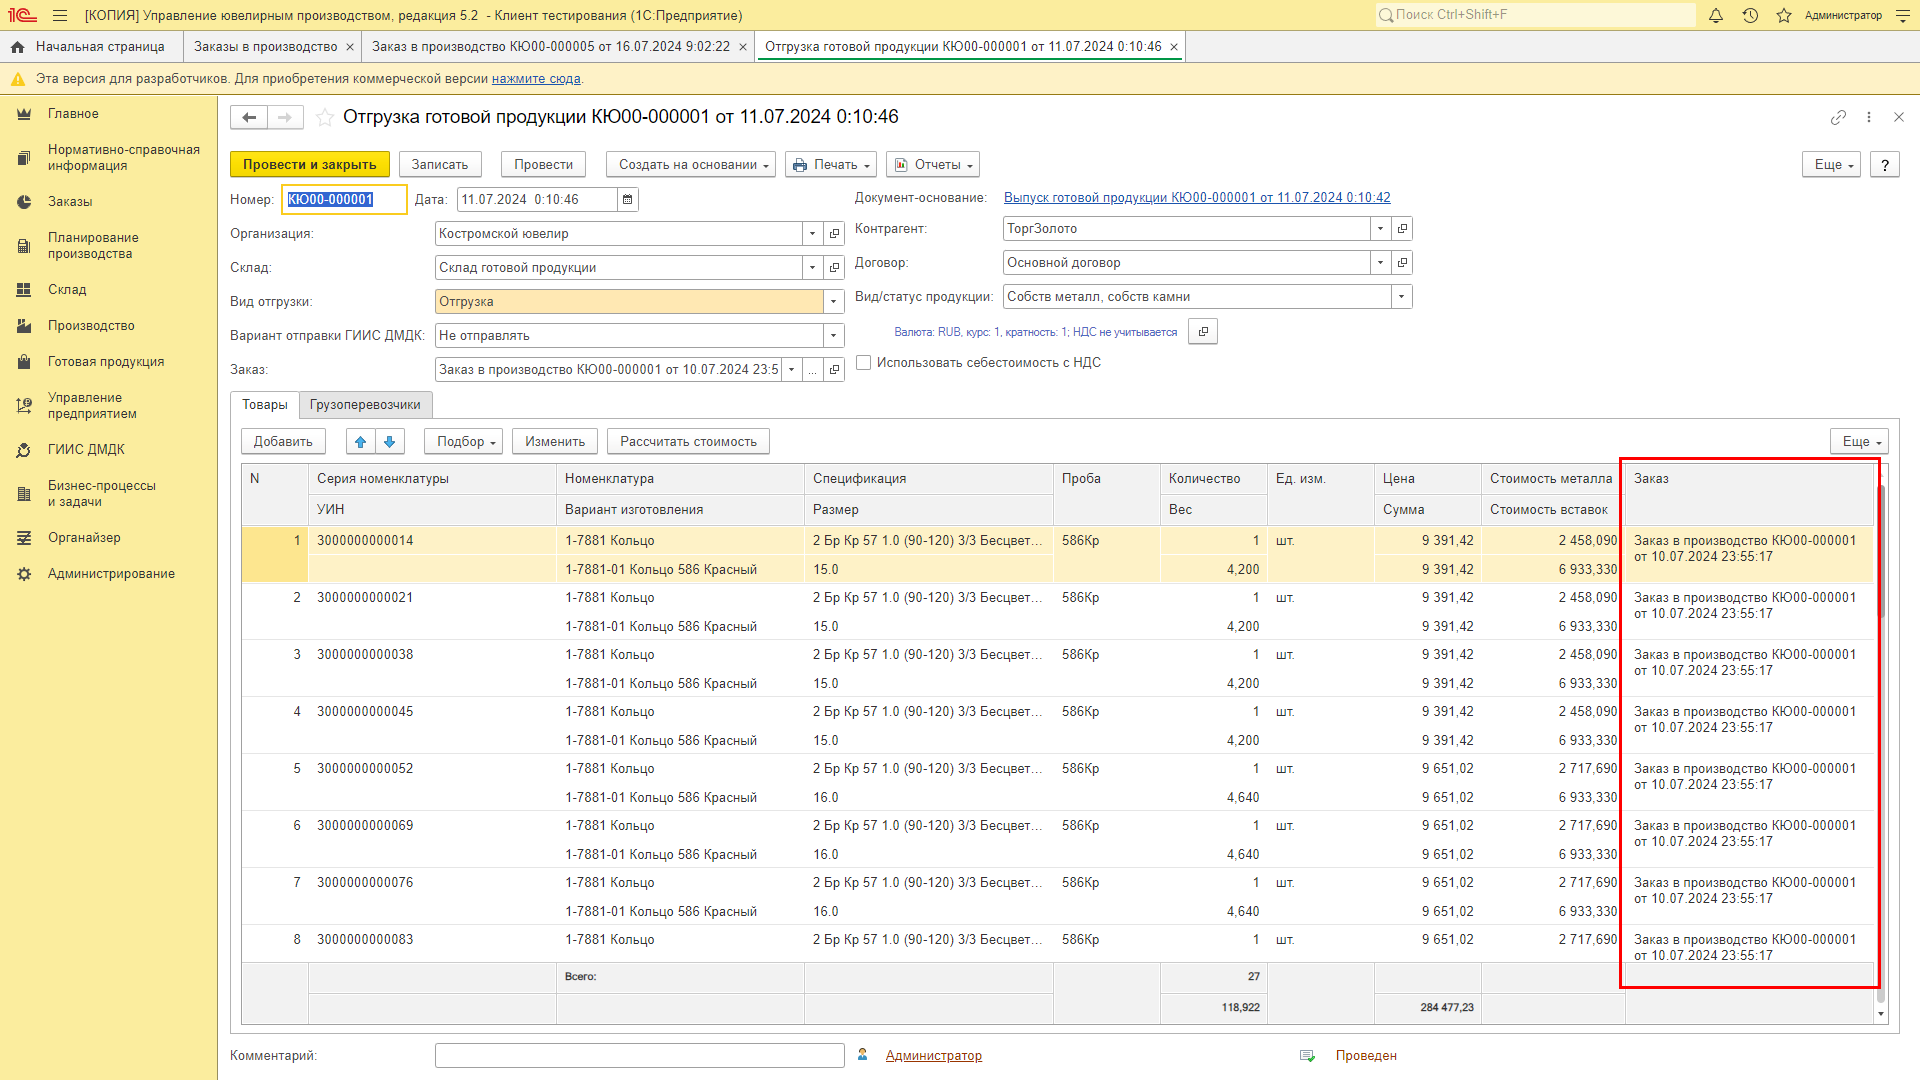The width and height of the screenshot is (1920, 1080).
Task: Move table row down arrow
Action: [390, 442]
